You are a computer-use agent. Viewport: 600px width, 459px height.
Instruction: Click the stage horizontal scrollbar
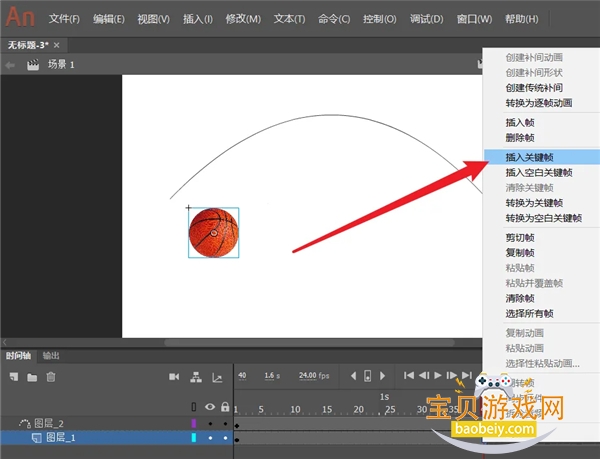pyautogui.click(x=309, y=343)
